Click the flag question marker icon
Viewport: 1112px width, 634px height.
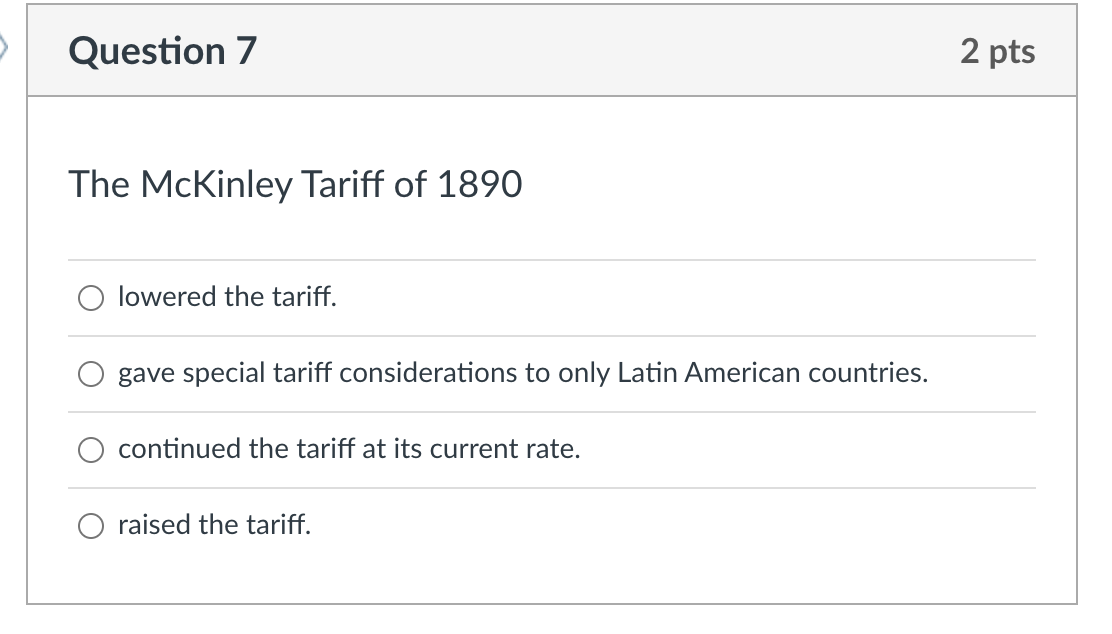[x=3, y=48]
